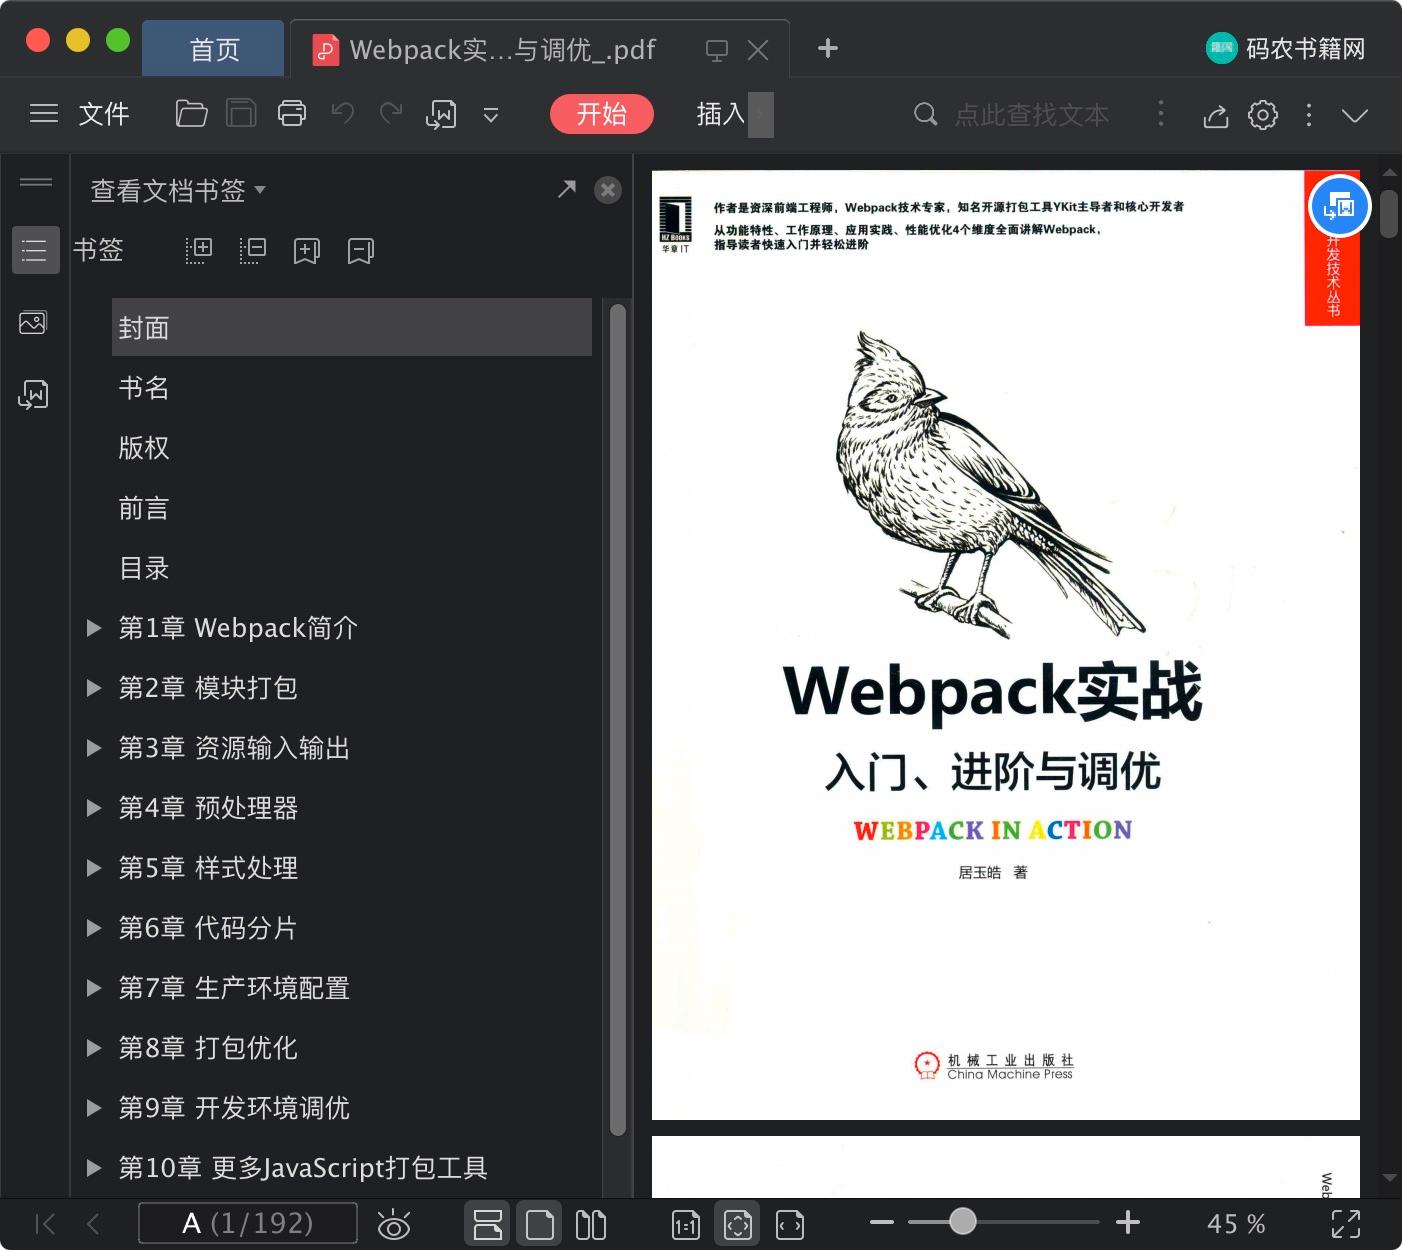
Task: Close the bookmark panel
Action: (608, 190)
